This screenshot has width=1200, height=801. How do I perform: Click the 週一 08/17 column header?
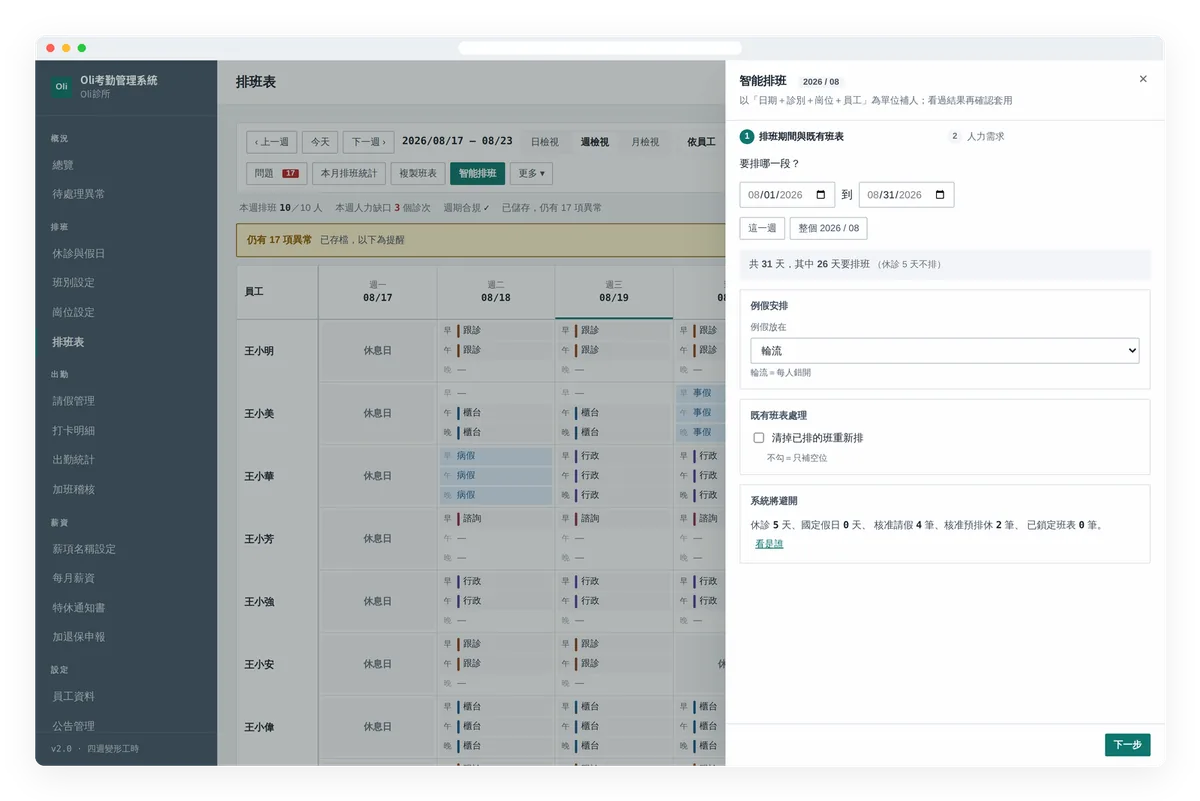click(378, 292)
